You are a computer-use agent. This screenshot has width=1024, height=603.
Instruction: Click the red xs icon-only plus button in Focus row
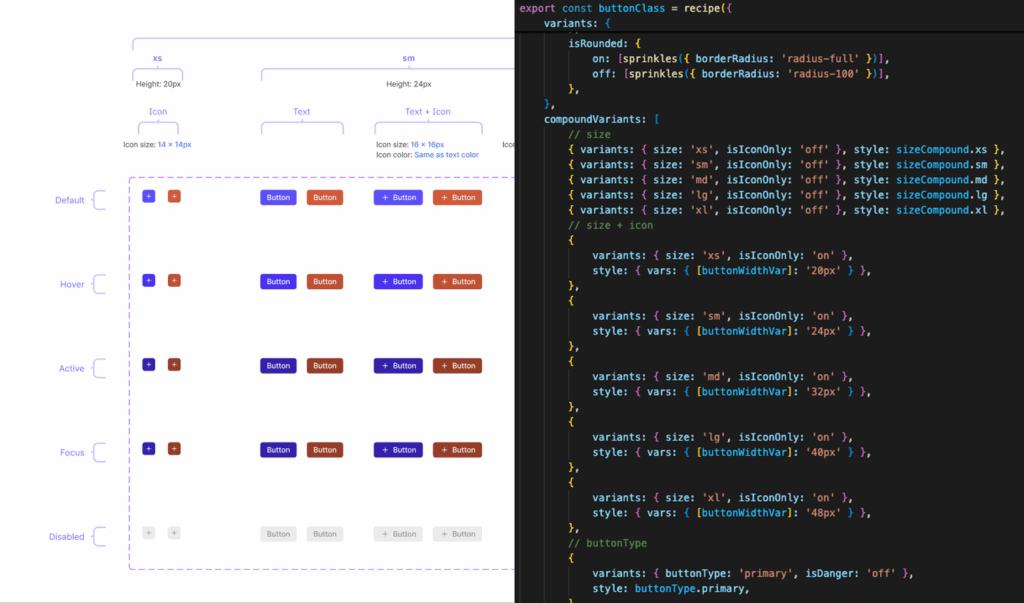coord(174,449)
